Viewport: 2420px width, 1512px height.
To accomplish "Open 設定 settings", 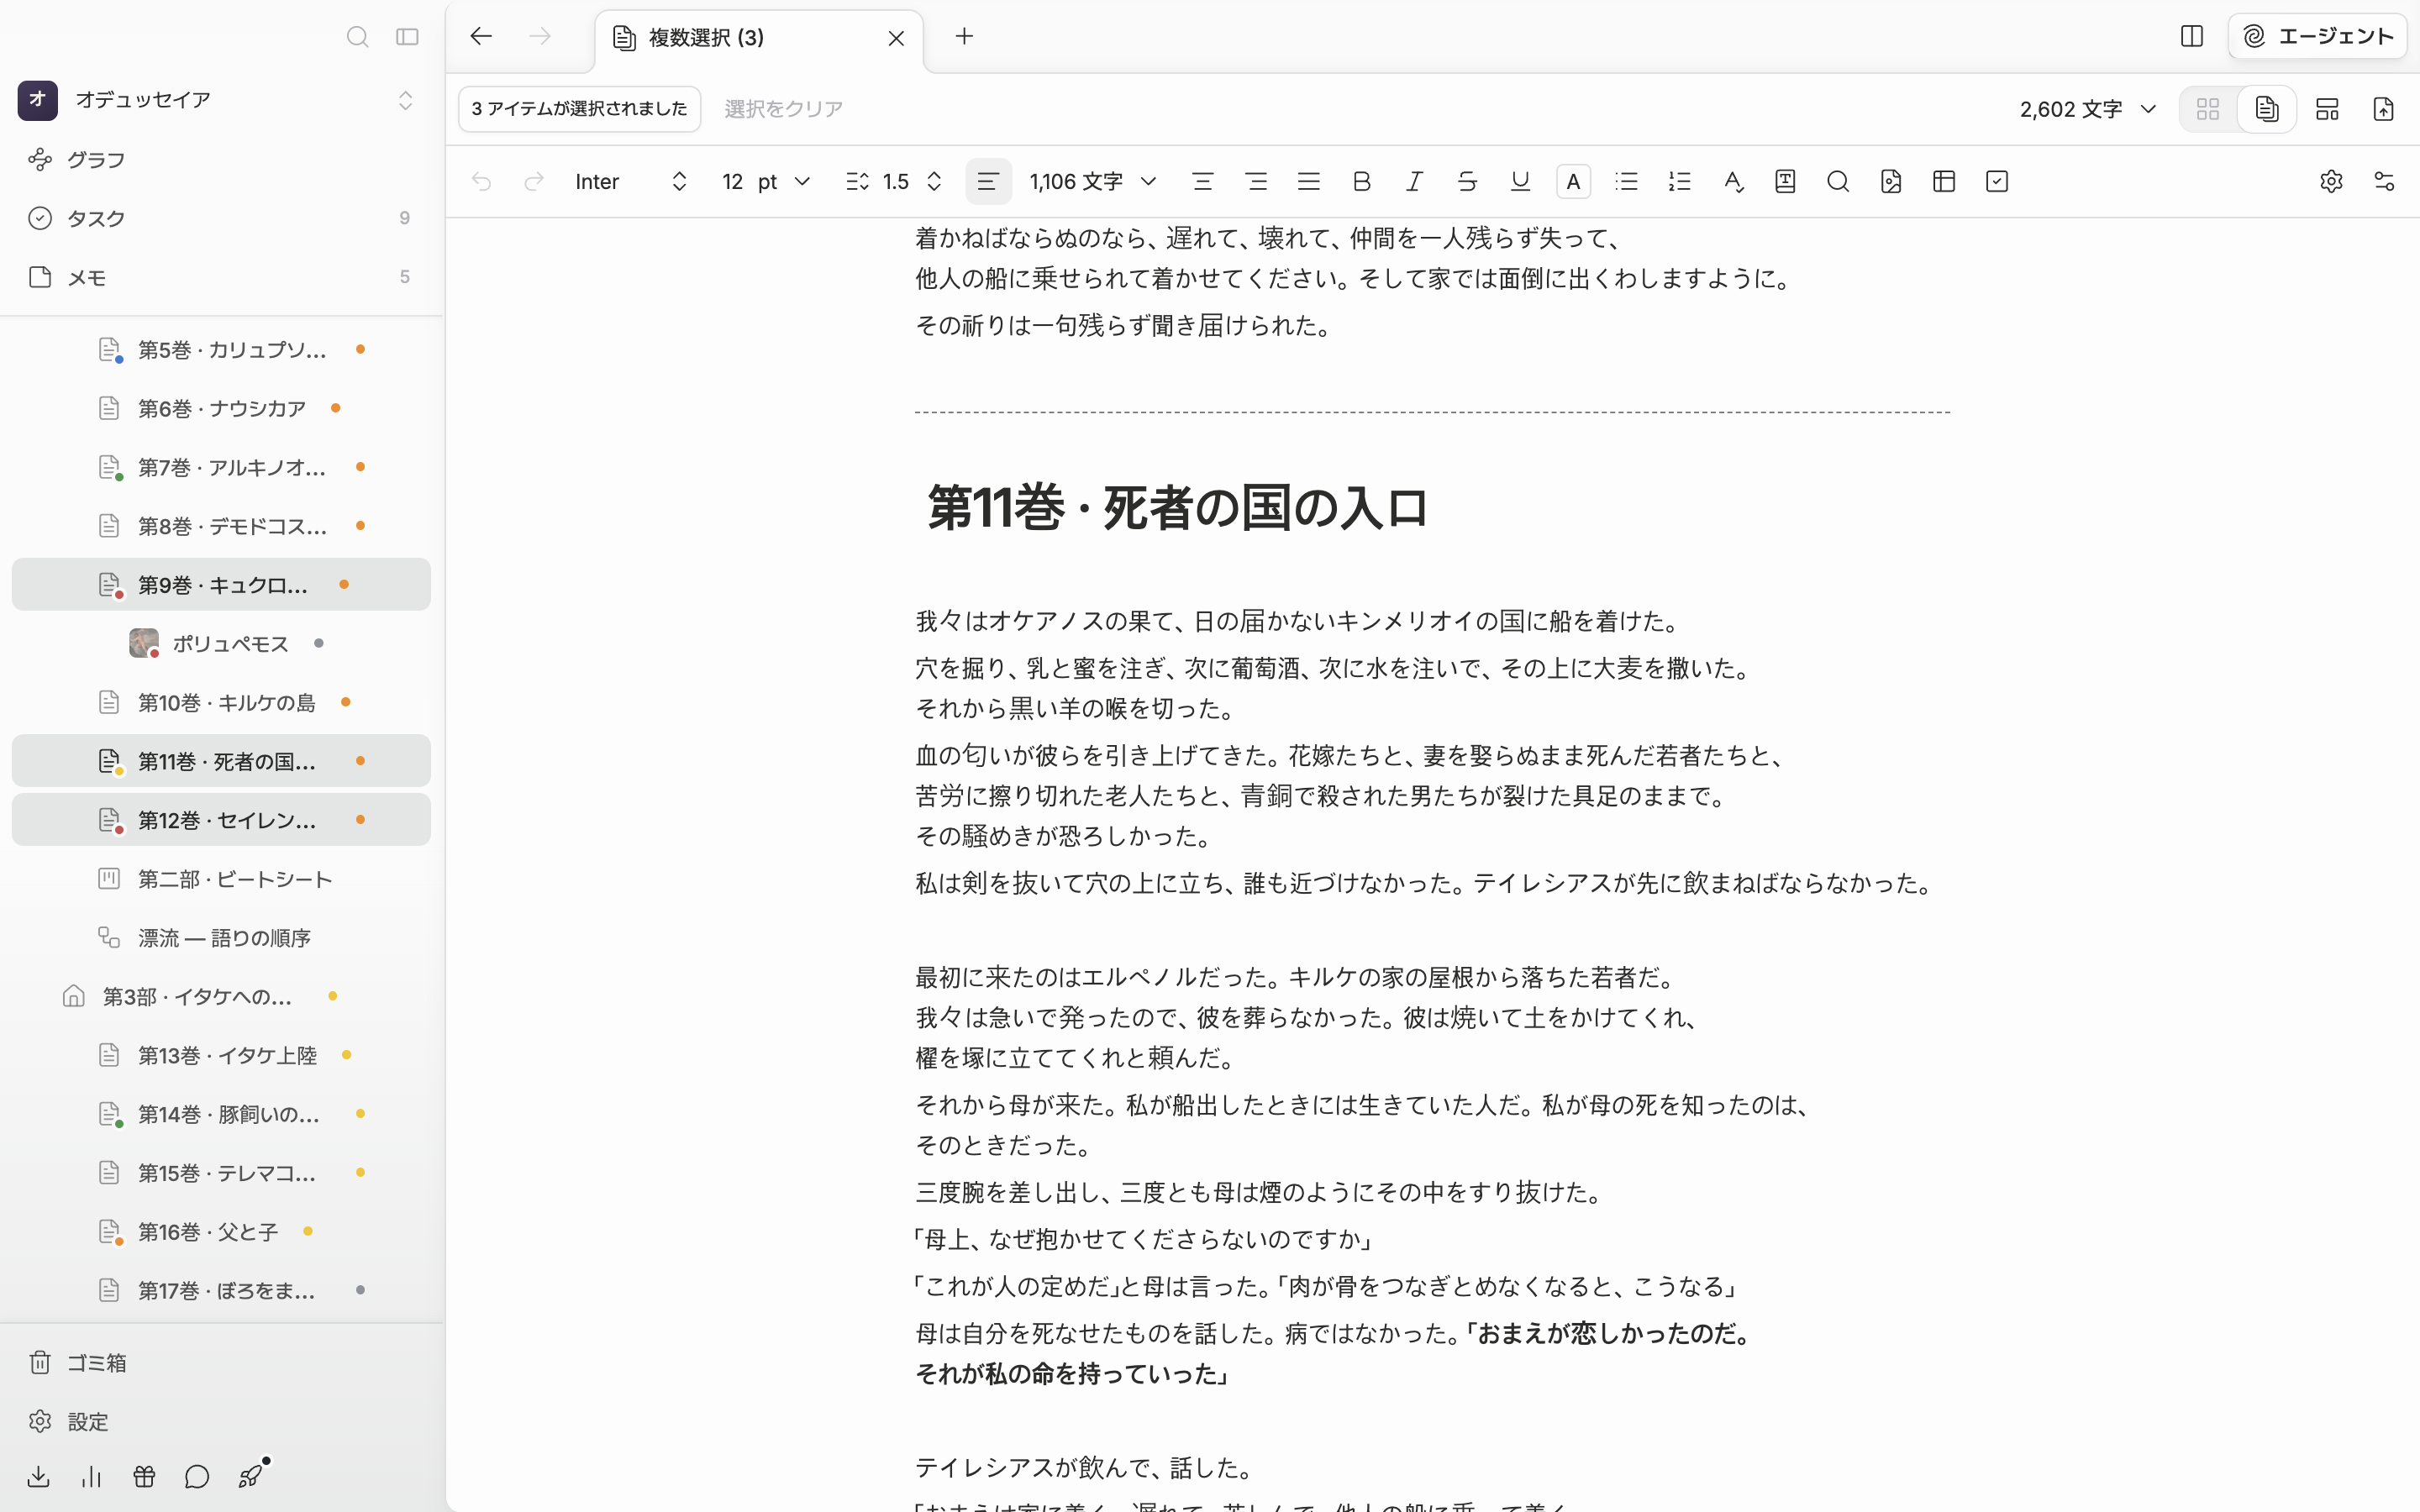I will (x=221, y=1421).
